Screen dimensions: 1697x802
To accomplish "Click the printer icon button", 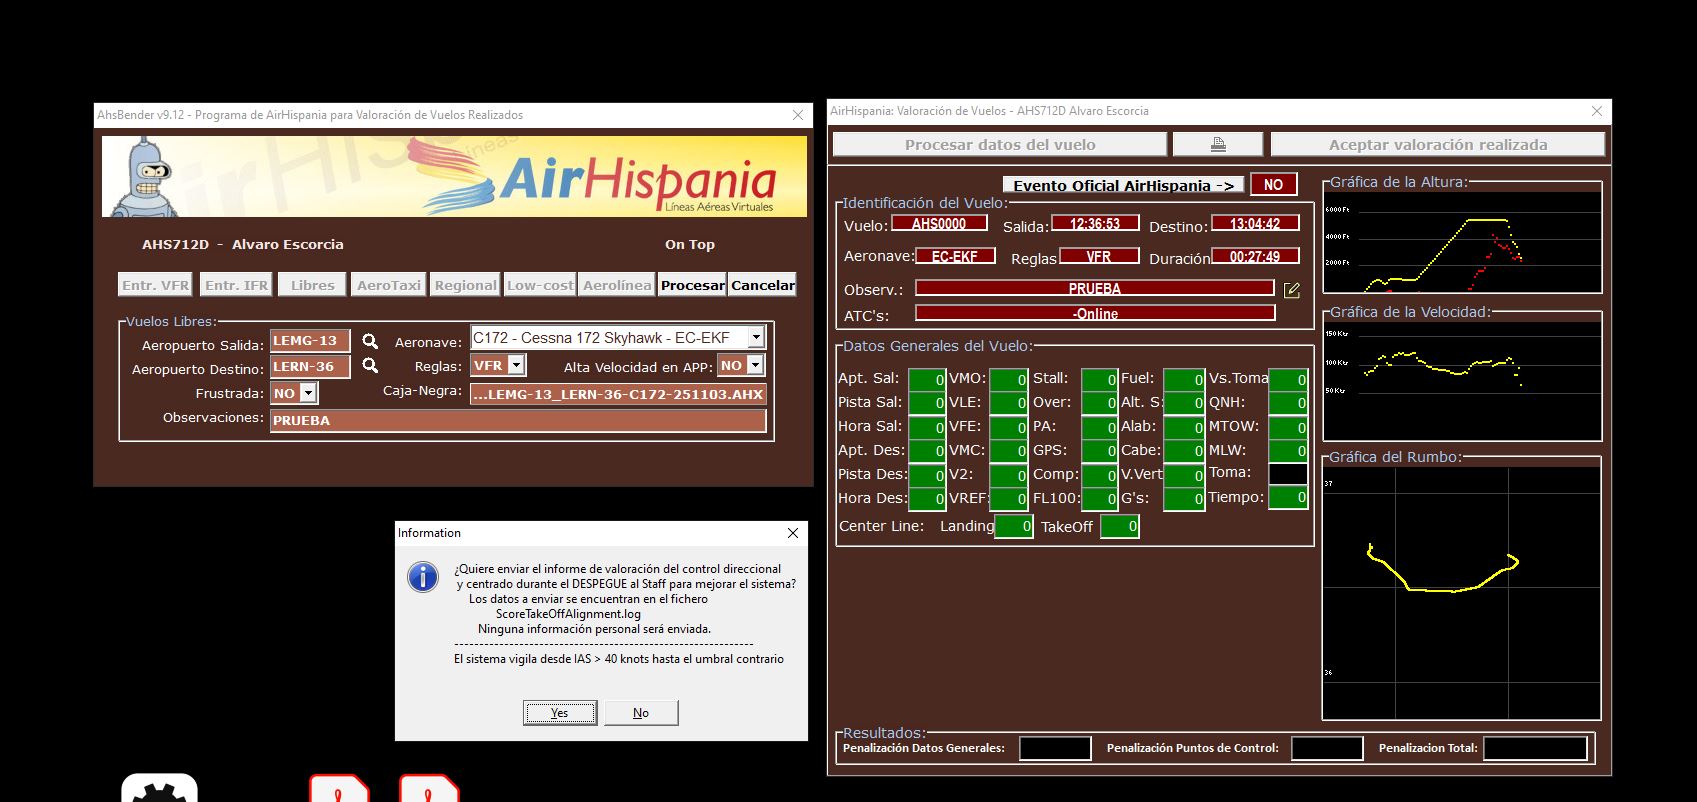I will (x=1218, y=145).
